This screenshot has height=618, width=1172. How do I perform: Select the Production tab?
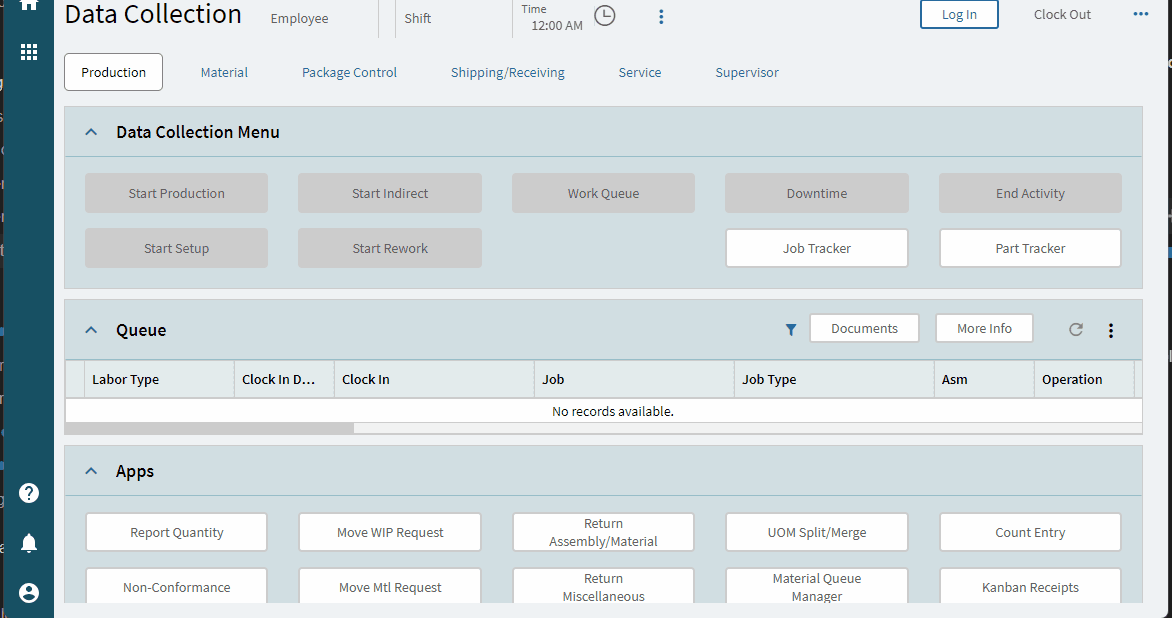(114, 72)
